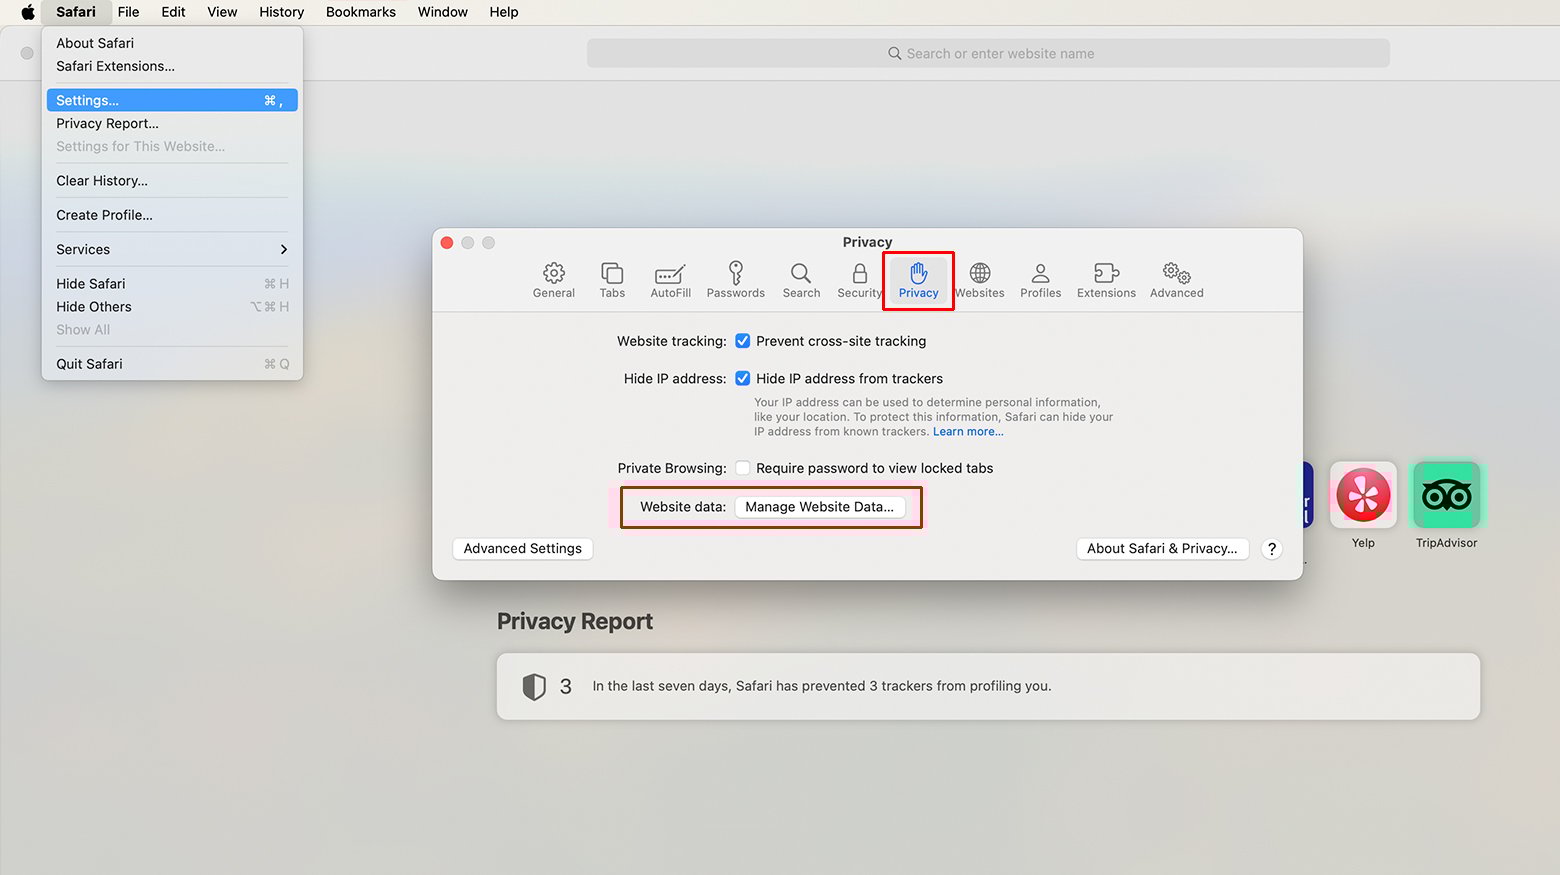Open Security settings
The image size is (1560, 875).
(x=858, y=280)
